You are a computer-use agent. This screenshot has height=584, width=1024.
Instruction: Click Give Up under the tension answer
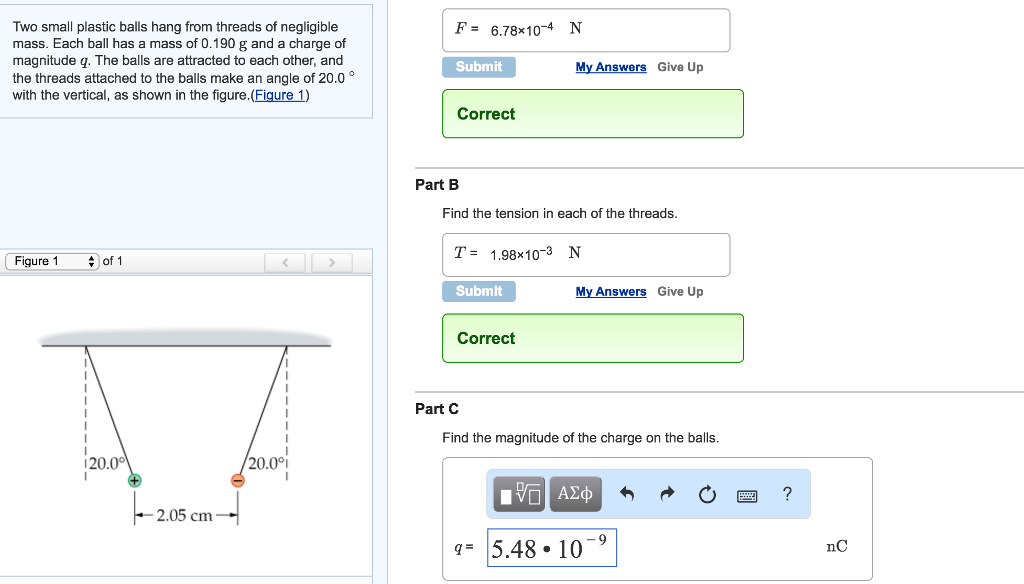tap(680, 292)
